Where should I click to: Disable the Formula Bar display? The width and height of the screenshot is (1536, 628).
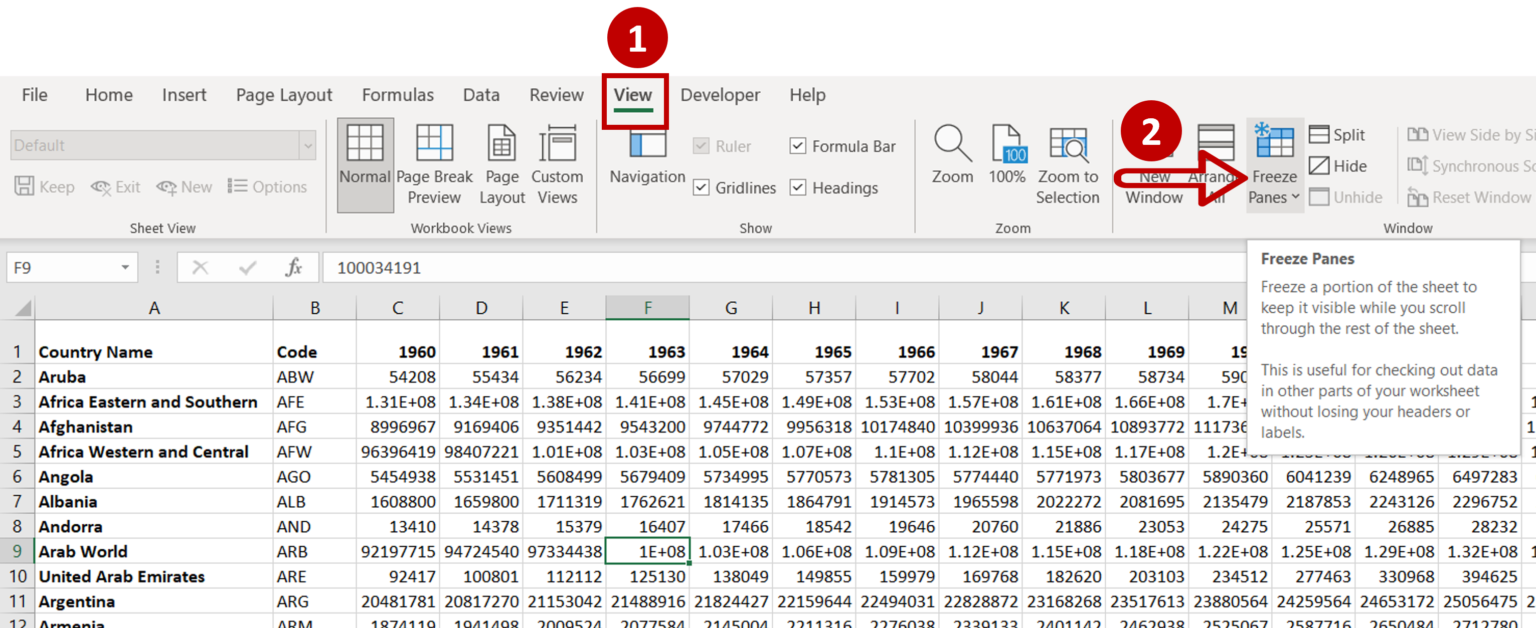click(x=798, y=145)
